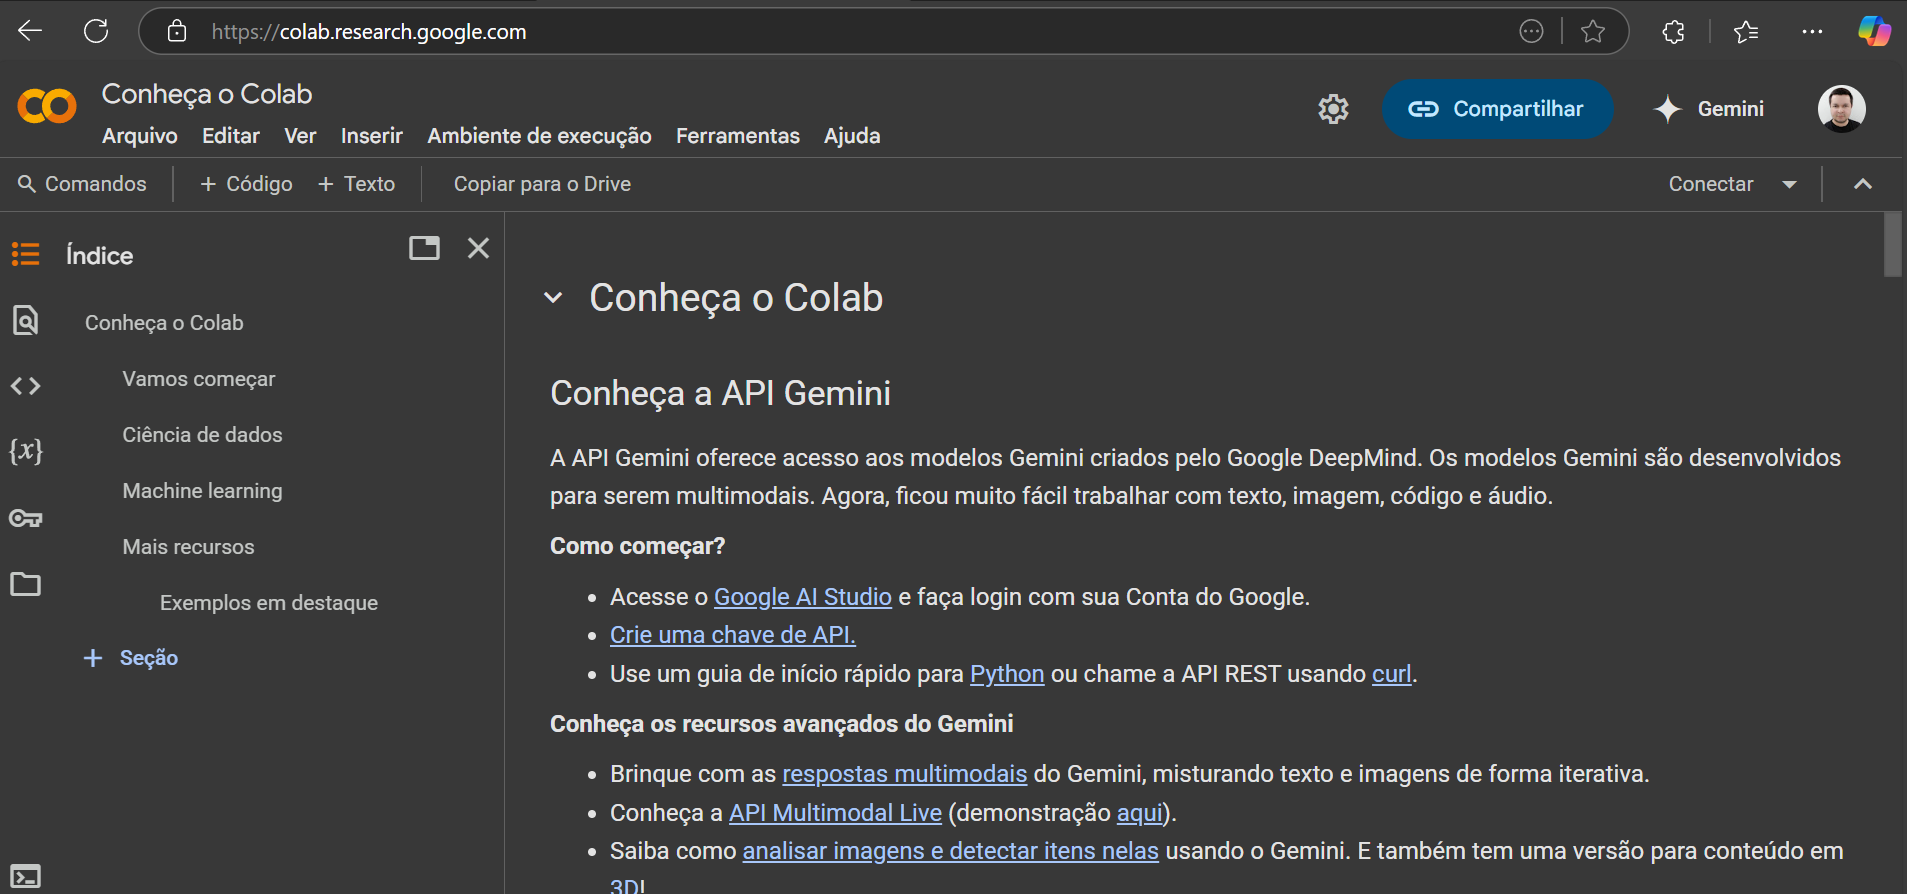Add a text cell with + Texto
The height and width of the screenshot is (894, 1907).
pos(356,184)
